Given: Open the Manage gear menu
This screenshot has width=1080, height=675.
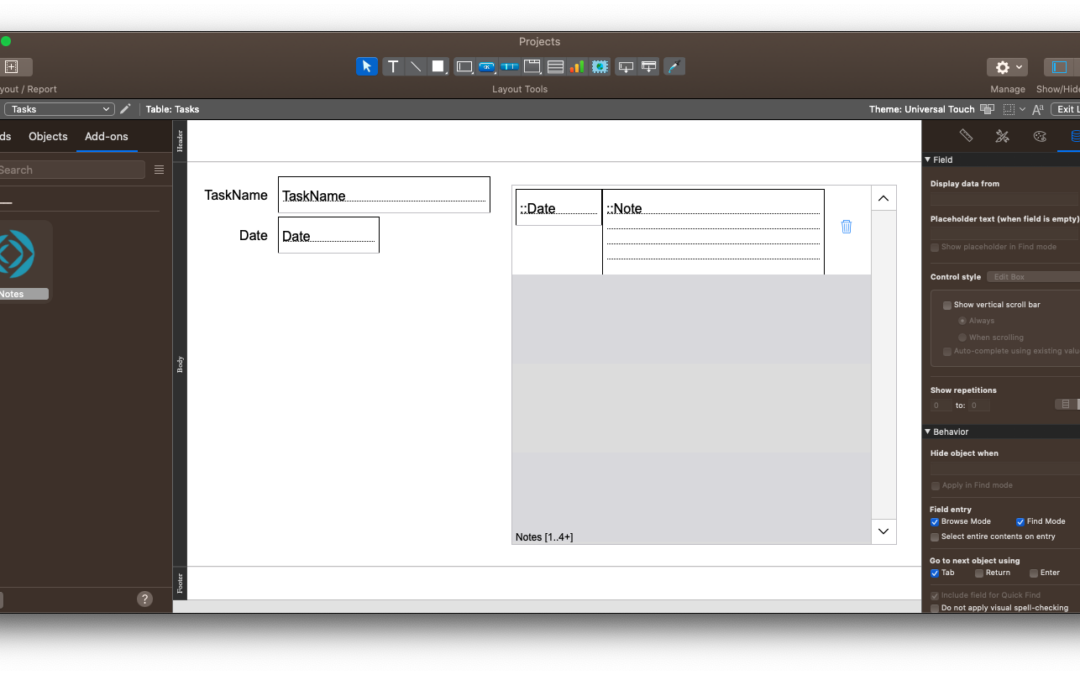Looking at the screenshot, I should tap(1007, 67).
